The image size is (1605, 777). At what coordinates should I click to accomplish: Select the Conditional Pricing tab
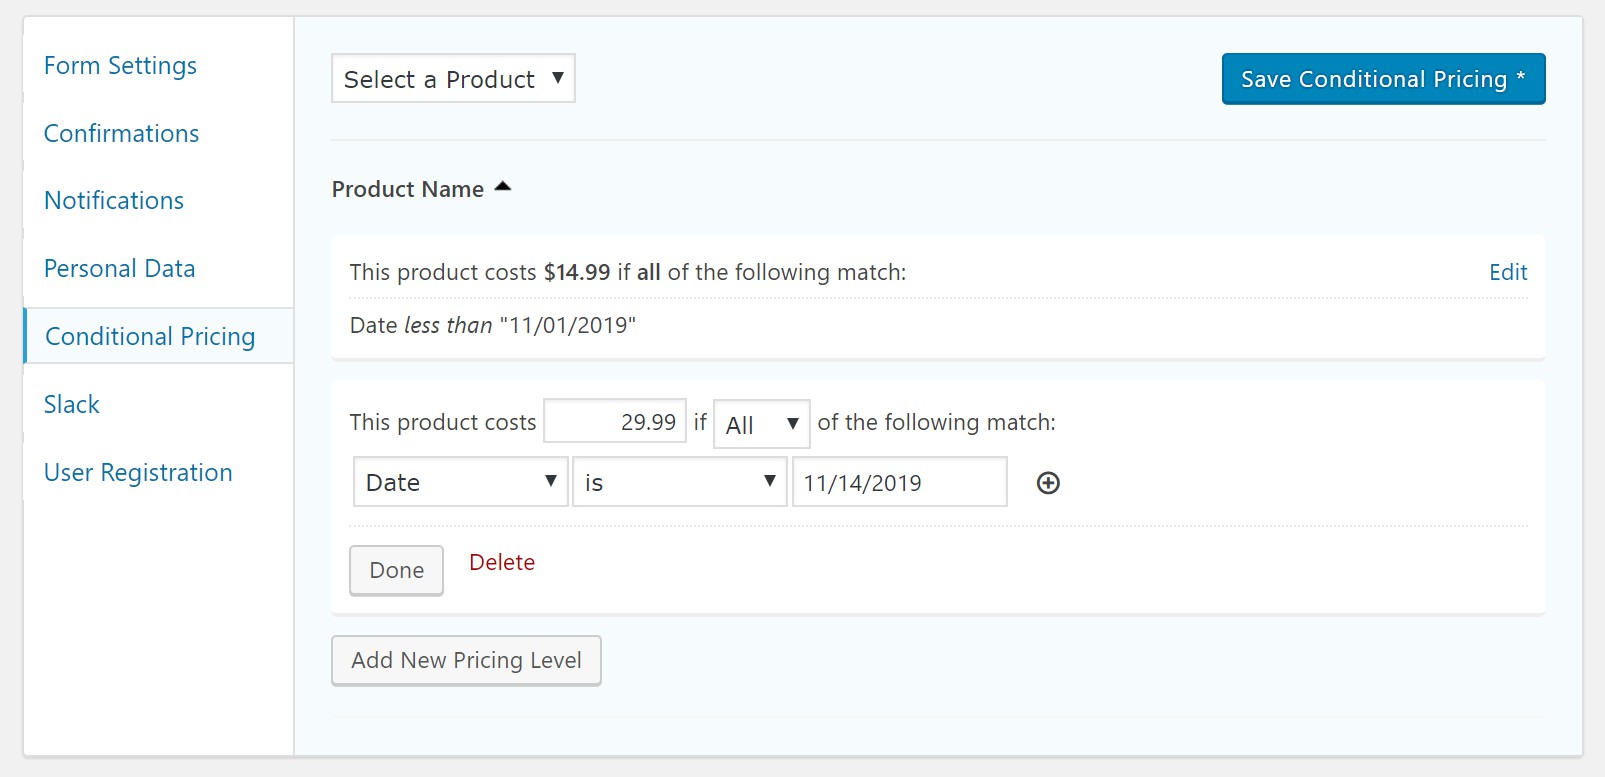point(150,337)
